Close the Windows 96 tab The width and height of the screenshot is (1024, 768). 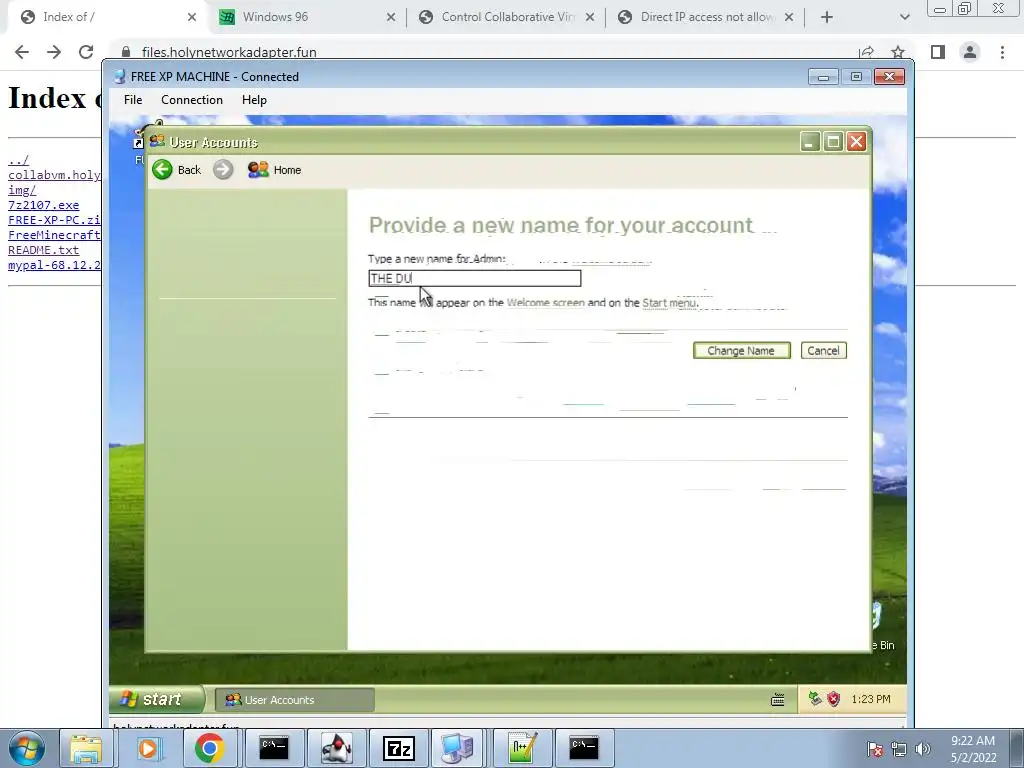391,17
